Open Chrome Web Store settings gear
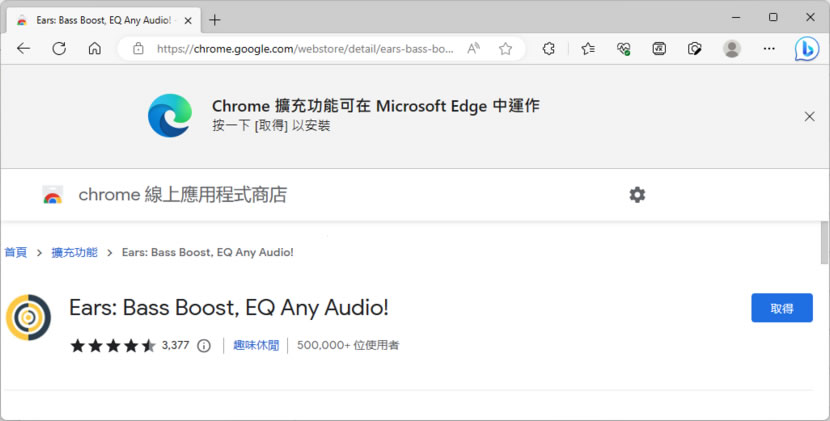 coord(637,195)
